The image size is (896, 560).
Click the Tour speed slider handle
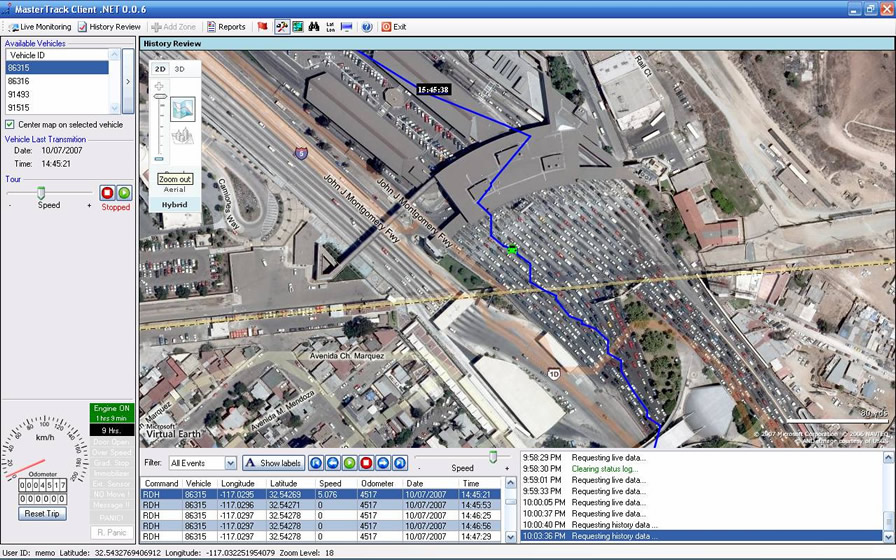(41, 193)
